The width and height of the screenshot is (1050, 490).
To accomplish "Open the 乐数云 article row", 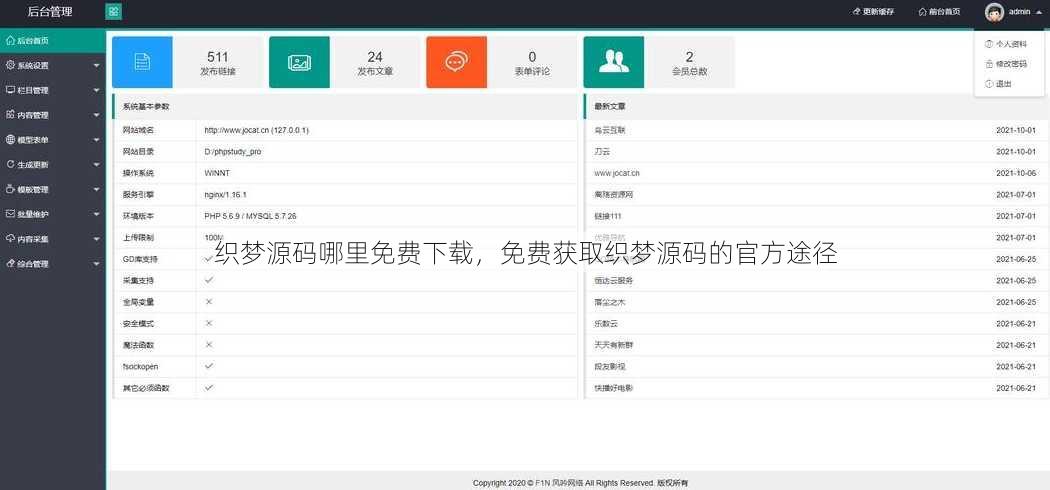I will [x=817, y=323].
